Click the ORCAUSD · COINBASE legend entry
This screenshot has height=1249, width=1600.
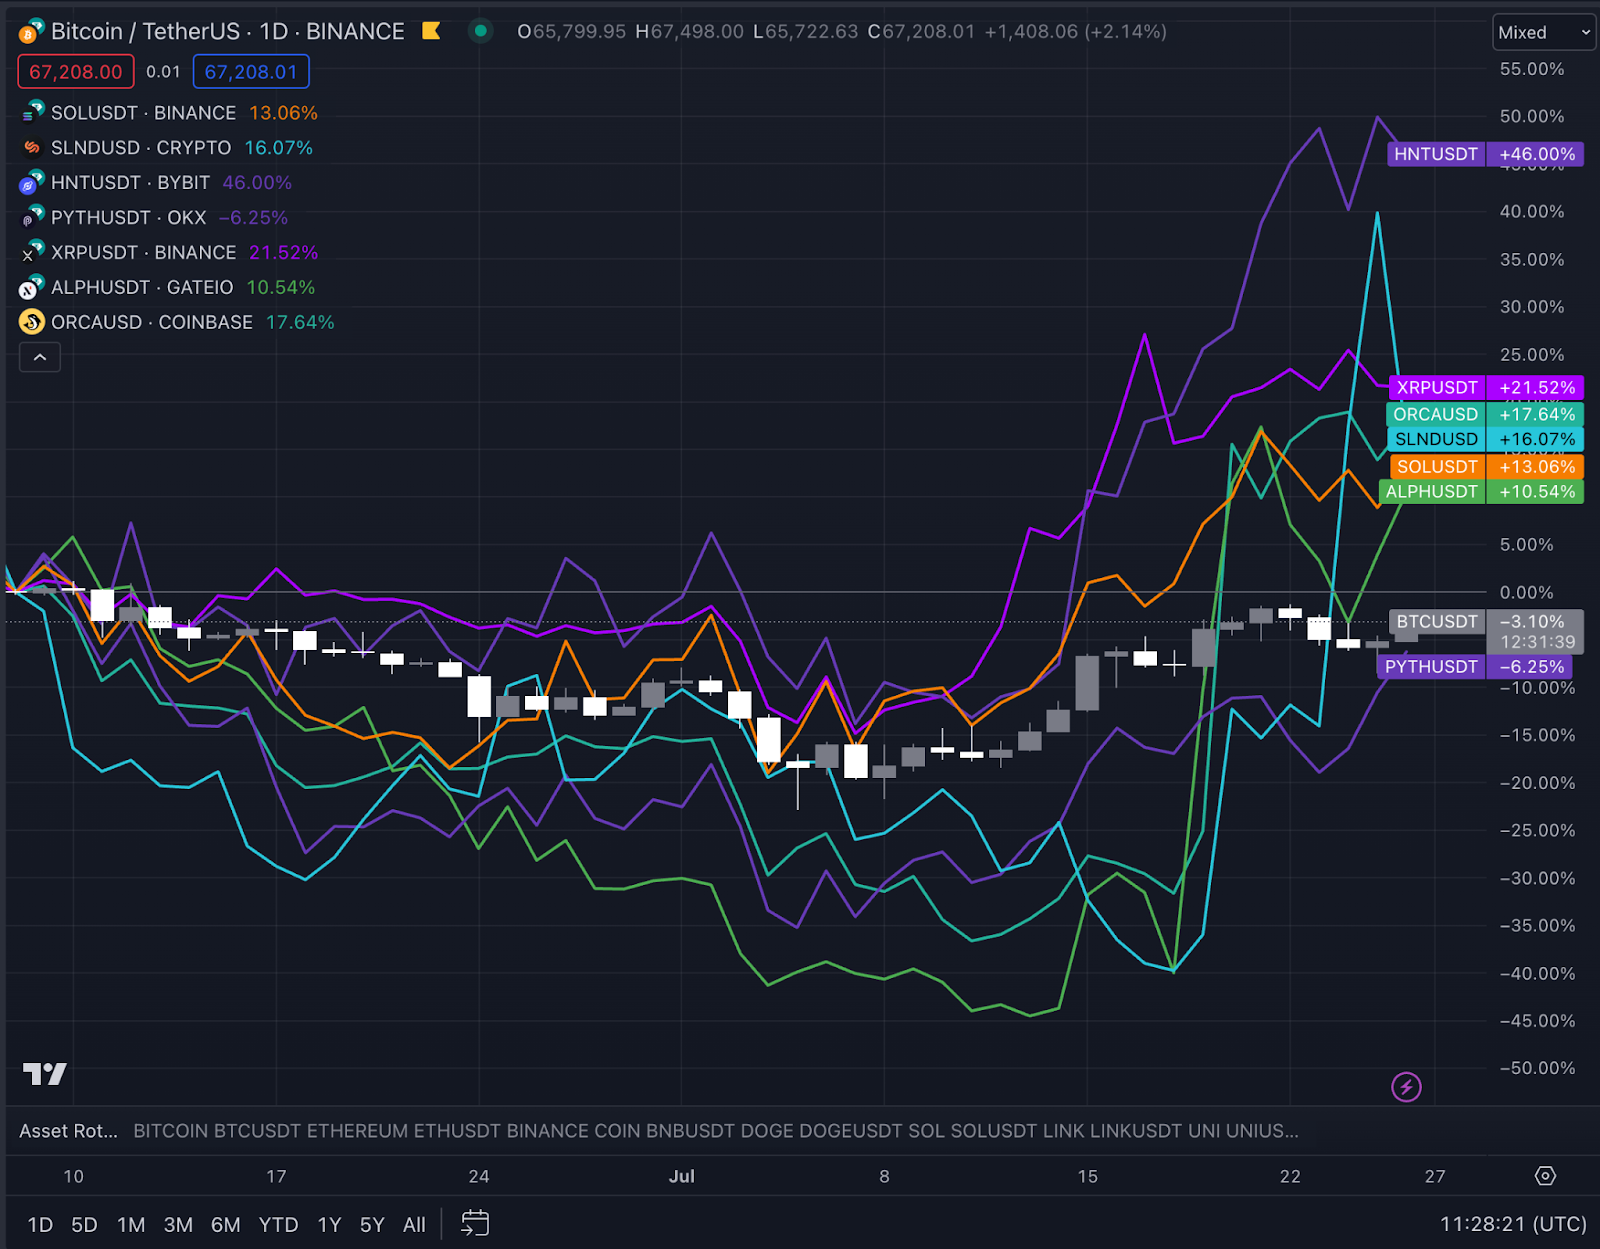click(152, 322)
